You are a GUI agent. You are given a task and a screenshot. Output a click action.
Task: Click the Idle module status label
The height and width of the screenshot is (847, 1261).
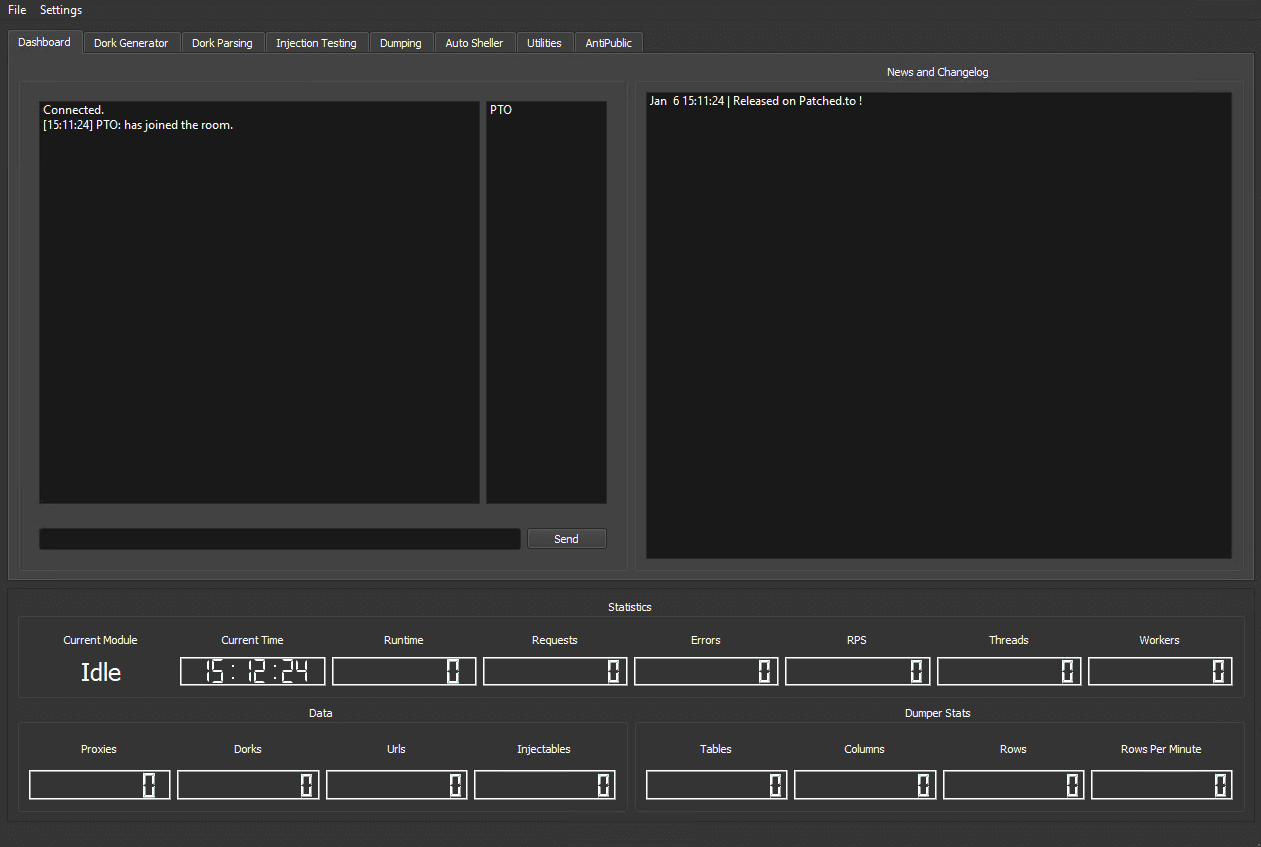100,672
